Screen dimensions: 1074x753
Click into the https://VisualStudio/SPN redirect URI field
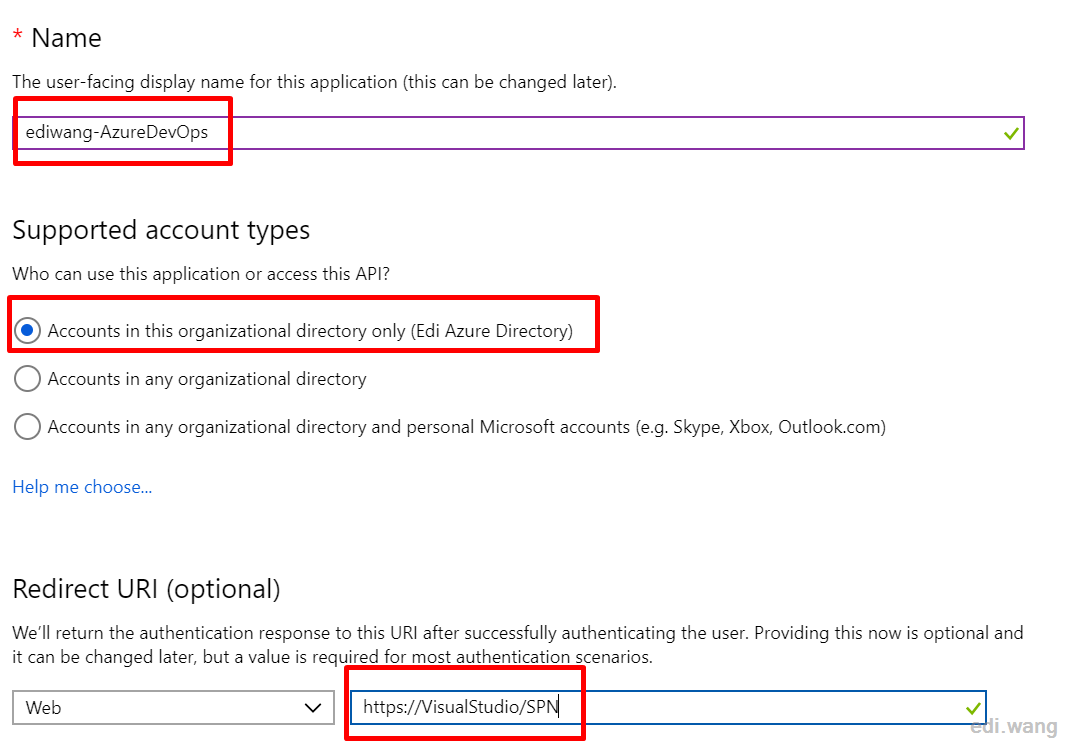669,707
